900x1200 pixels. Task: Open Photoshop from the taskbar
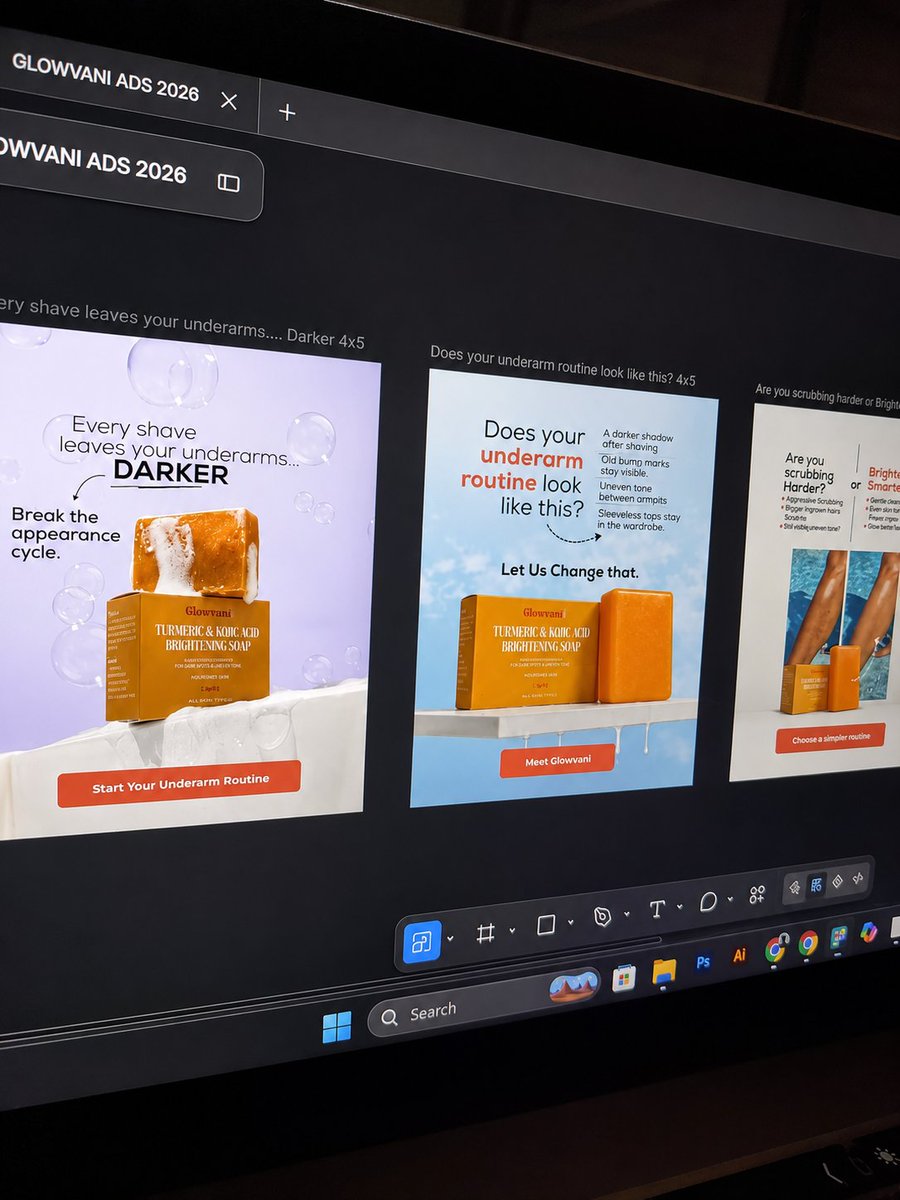(703, 962)
